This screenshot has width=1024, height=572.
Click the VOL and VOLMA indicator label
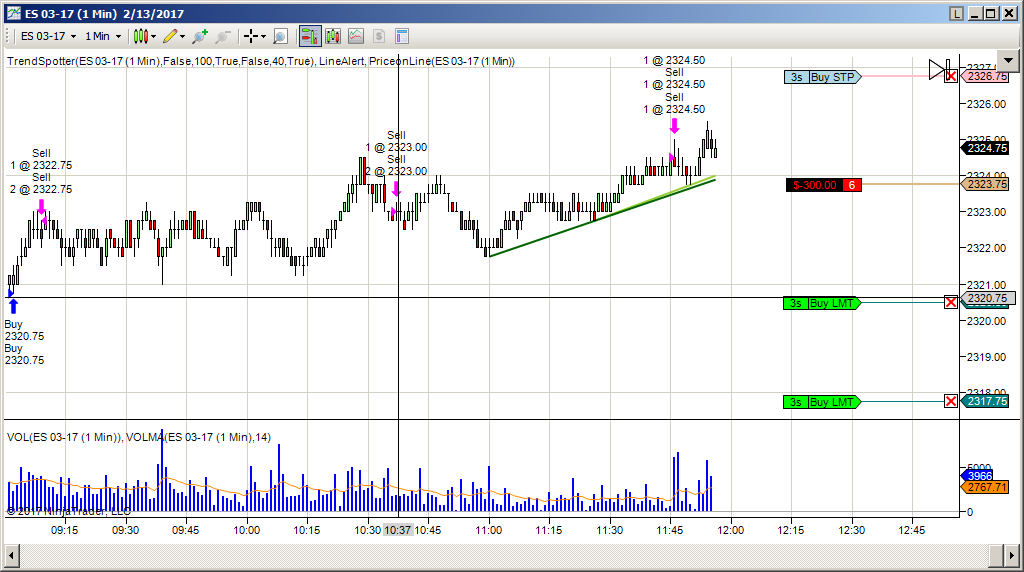[x=138, y=437]
